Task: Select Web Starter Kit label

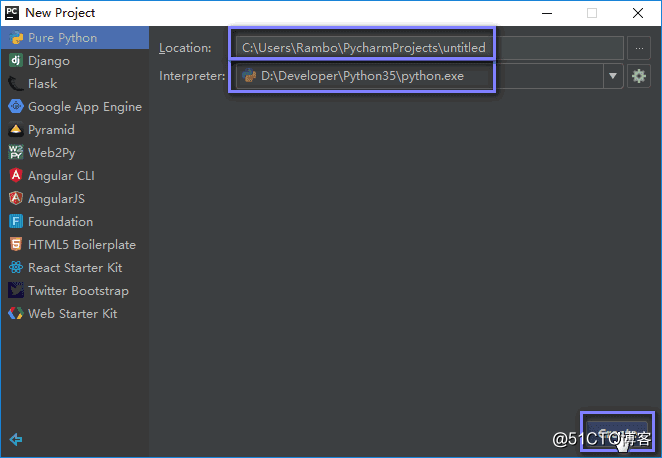Action: point(73,314)
